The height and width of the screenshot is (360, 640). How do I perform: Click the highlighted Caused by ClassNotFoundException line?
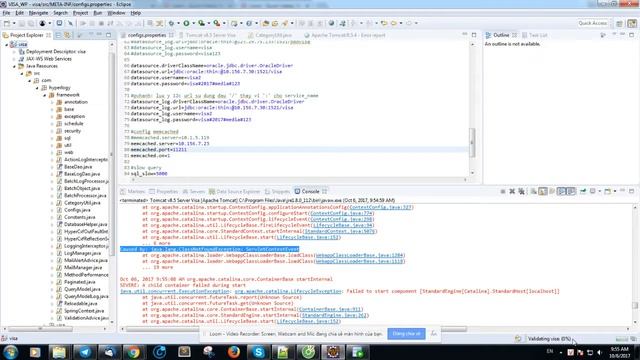click(209, 249)
